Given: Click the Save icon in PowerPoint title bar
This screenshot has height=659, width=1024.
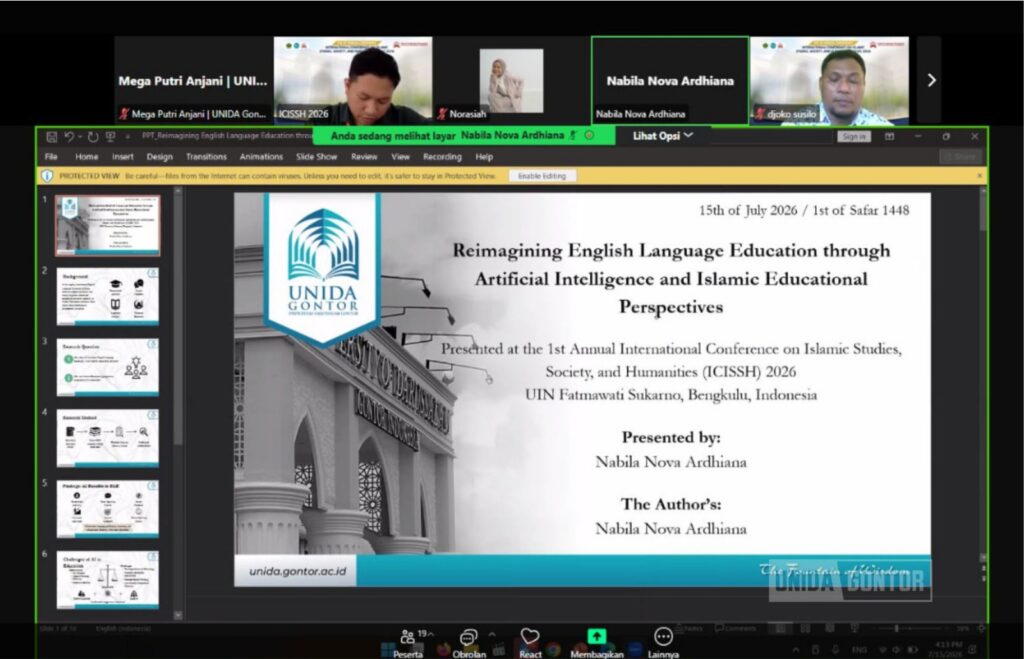Looking at the screenshot, I should coord(52,137).
